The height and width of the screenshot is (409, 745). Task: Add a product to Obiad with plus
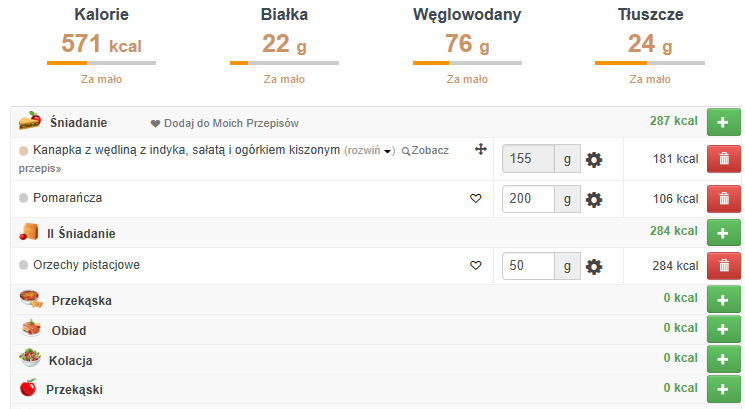point(722,330)
